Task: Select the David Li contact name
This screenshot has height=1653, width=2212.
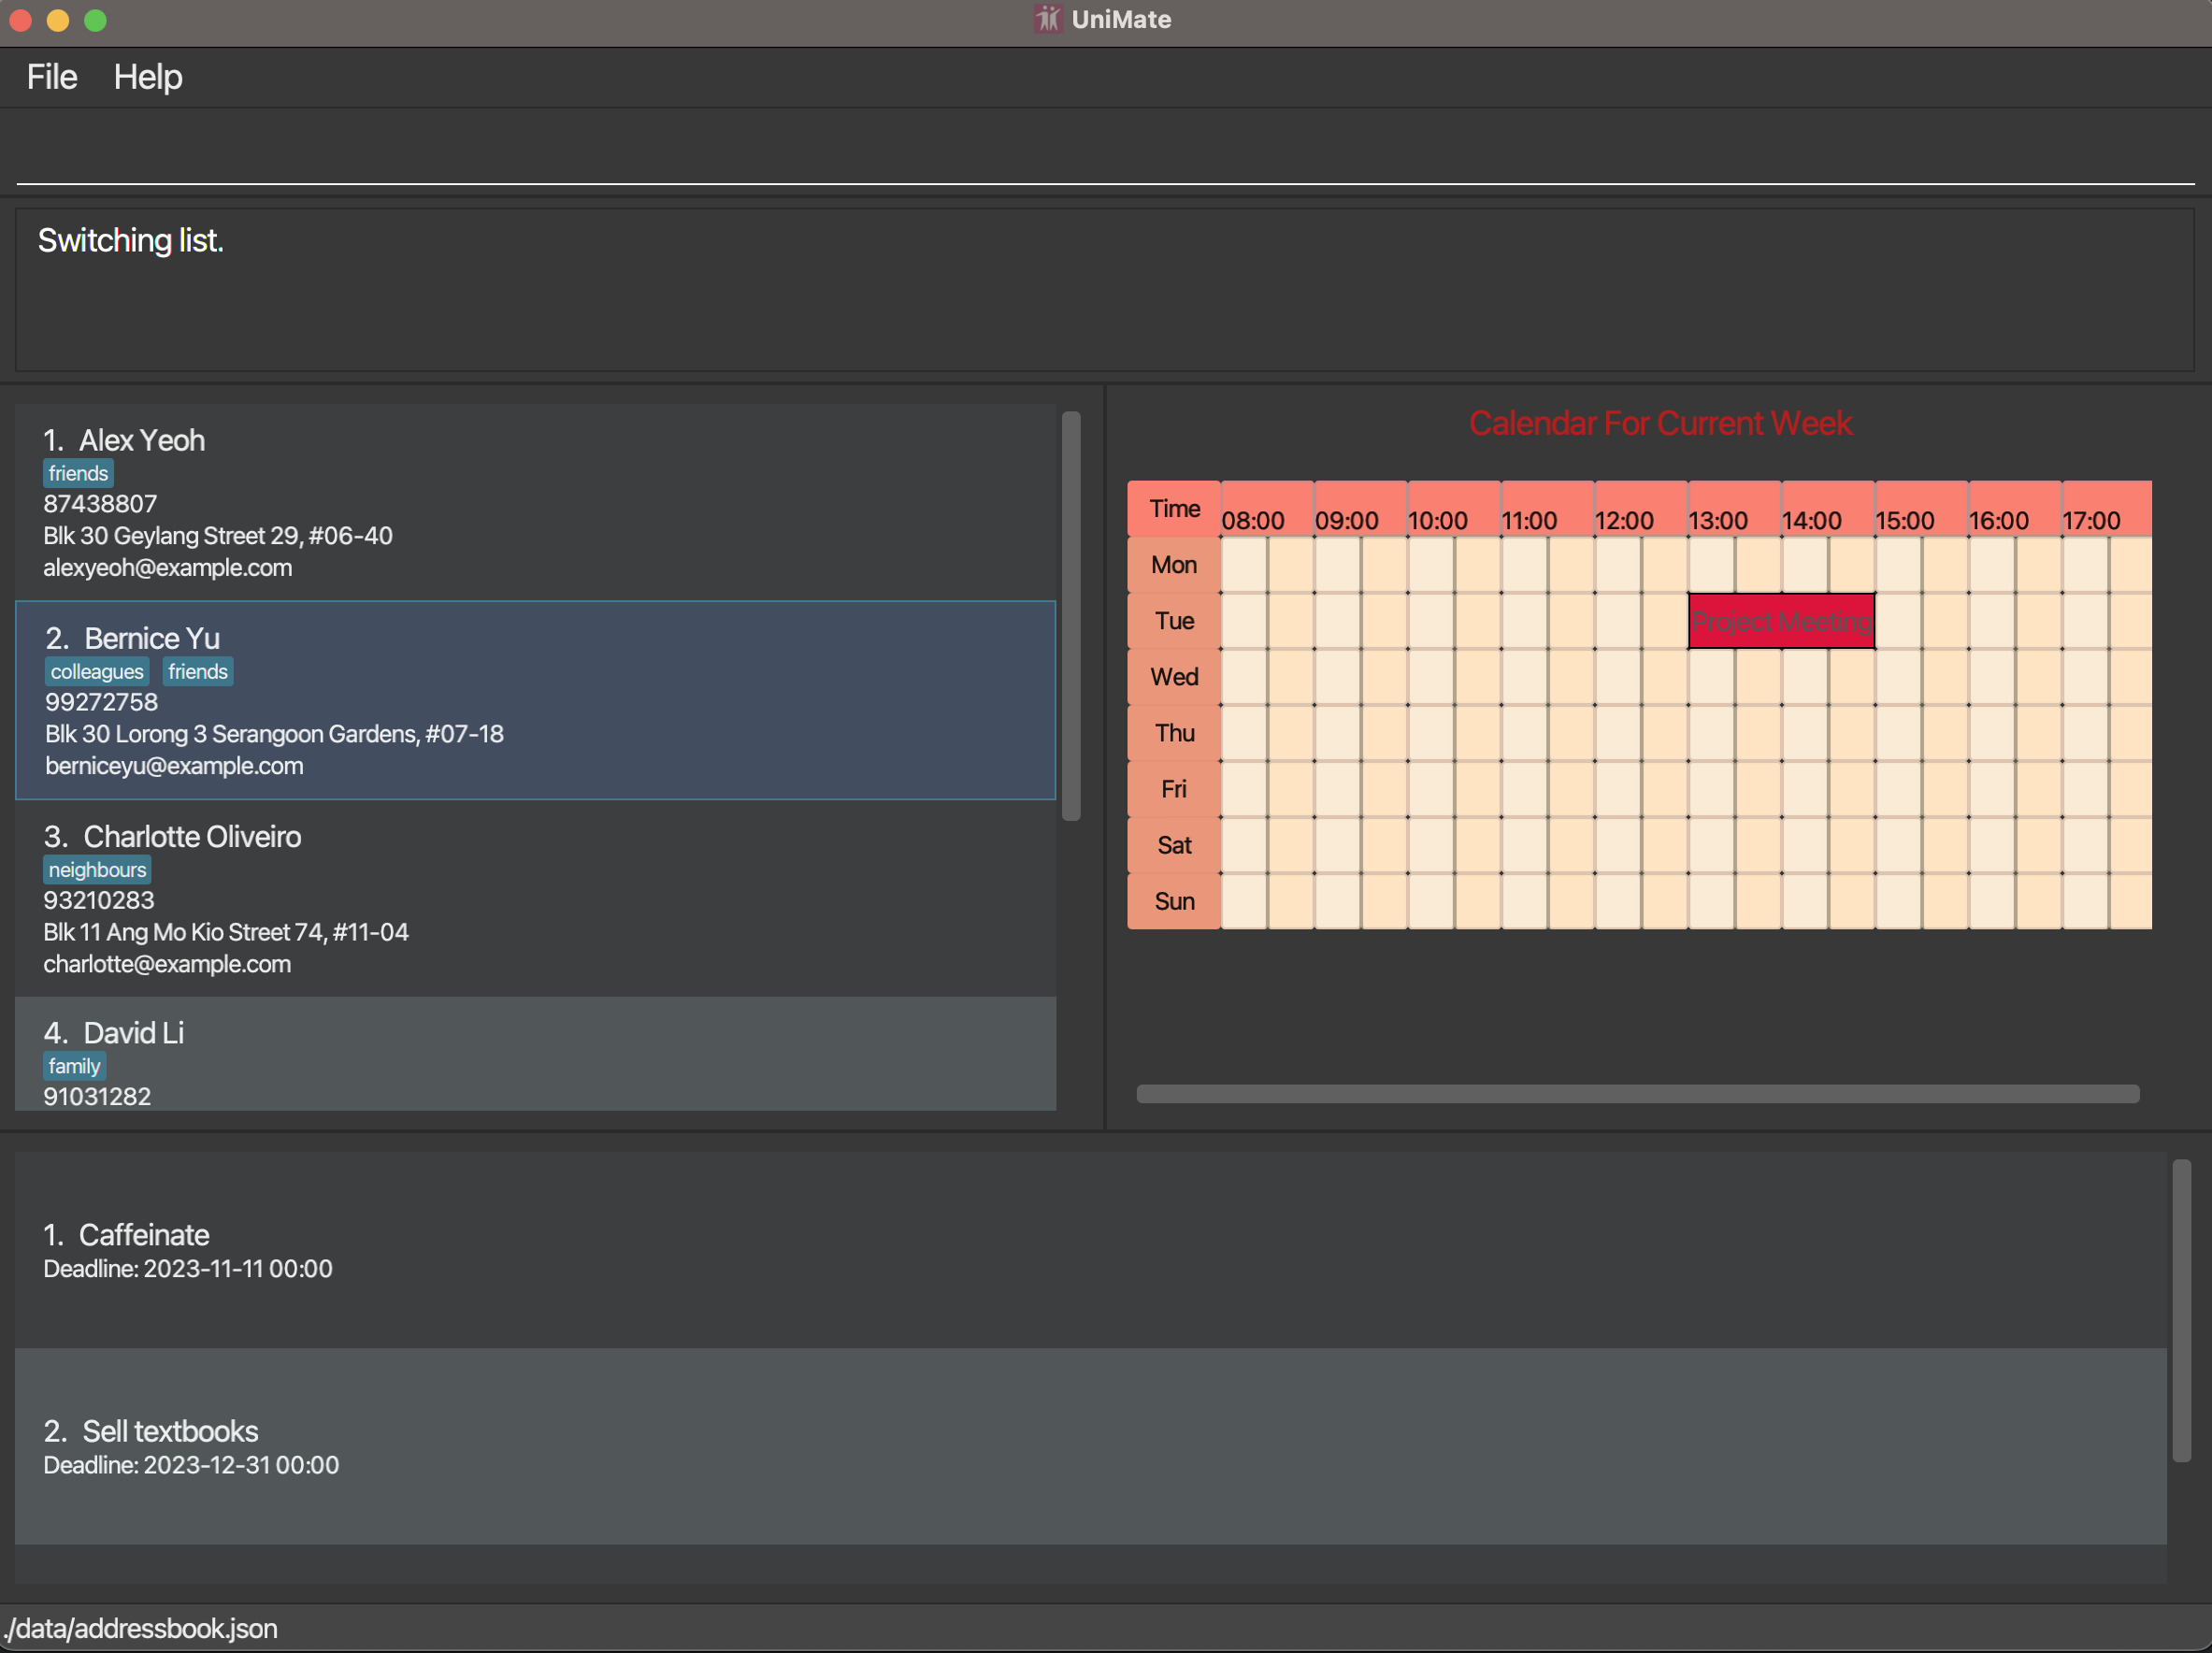Action: pyautogui.click(x=133, y=1033)
